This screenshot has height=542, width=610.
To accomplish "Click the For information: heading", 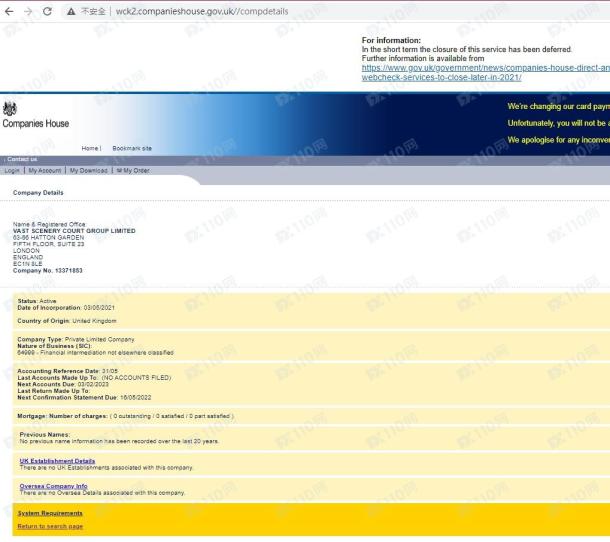I will (391, 40).
